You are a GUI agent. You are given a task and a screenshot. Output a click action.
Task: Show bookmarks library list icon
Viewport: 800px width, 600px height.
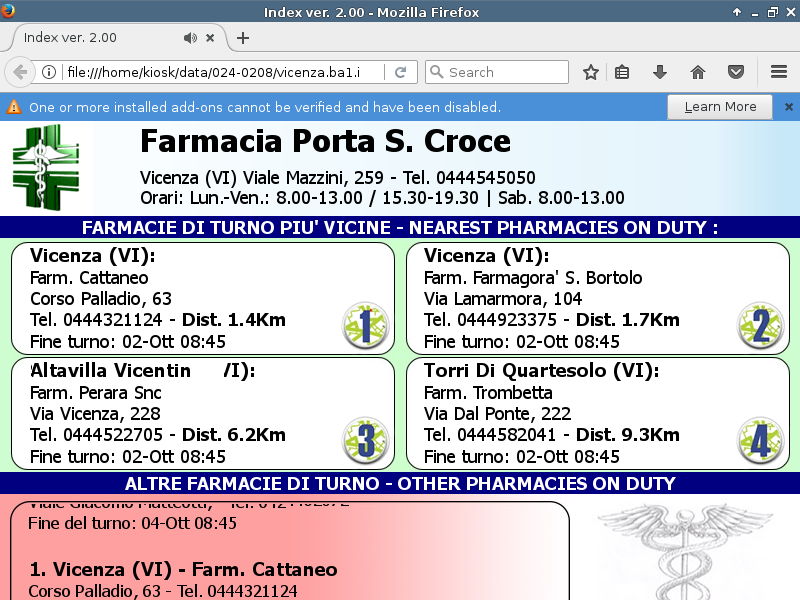pyautogui.click(x=622, y=72)
